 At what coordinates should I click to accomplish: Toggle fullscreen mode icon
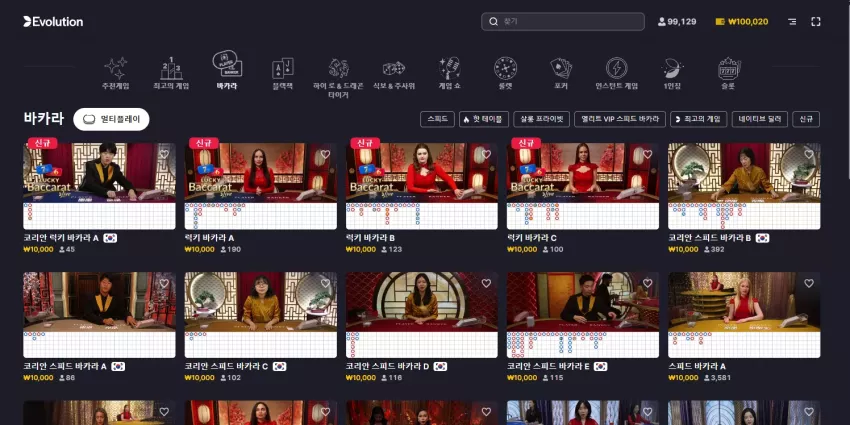(x=816, y=22)
